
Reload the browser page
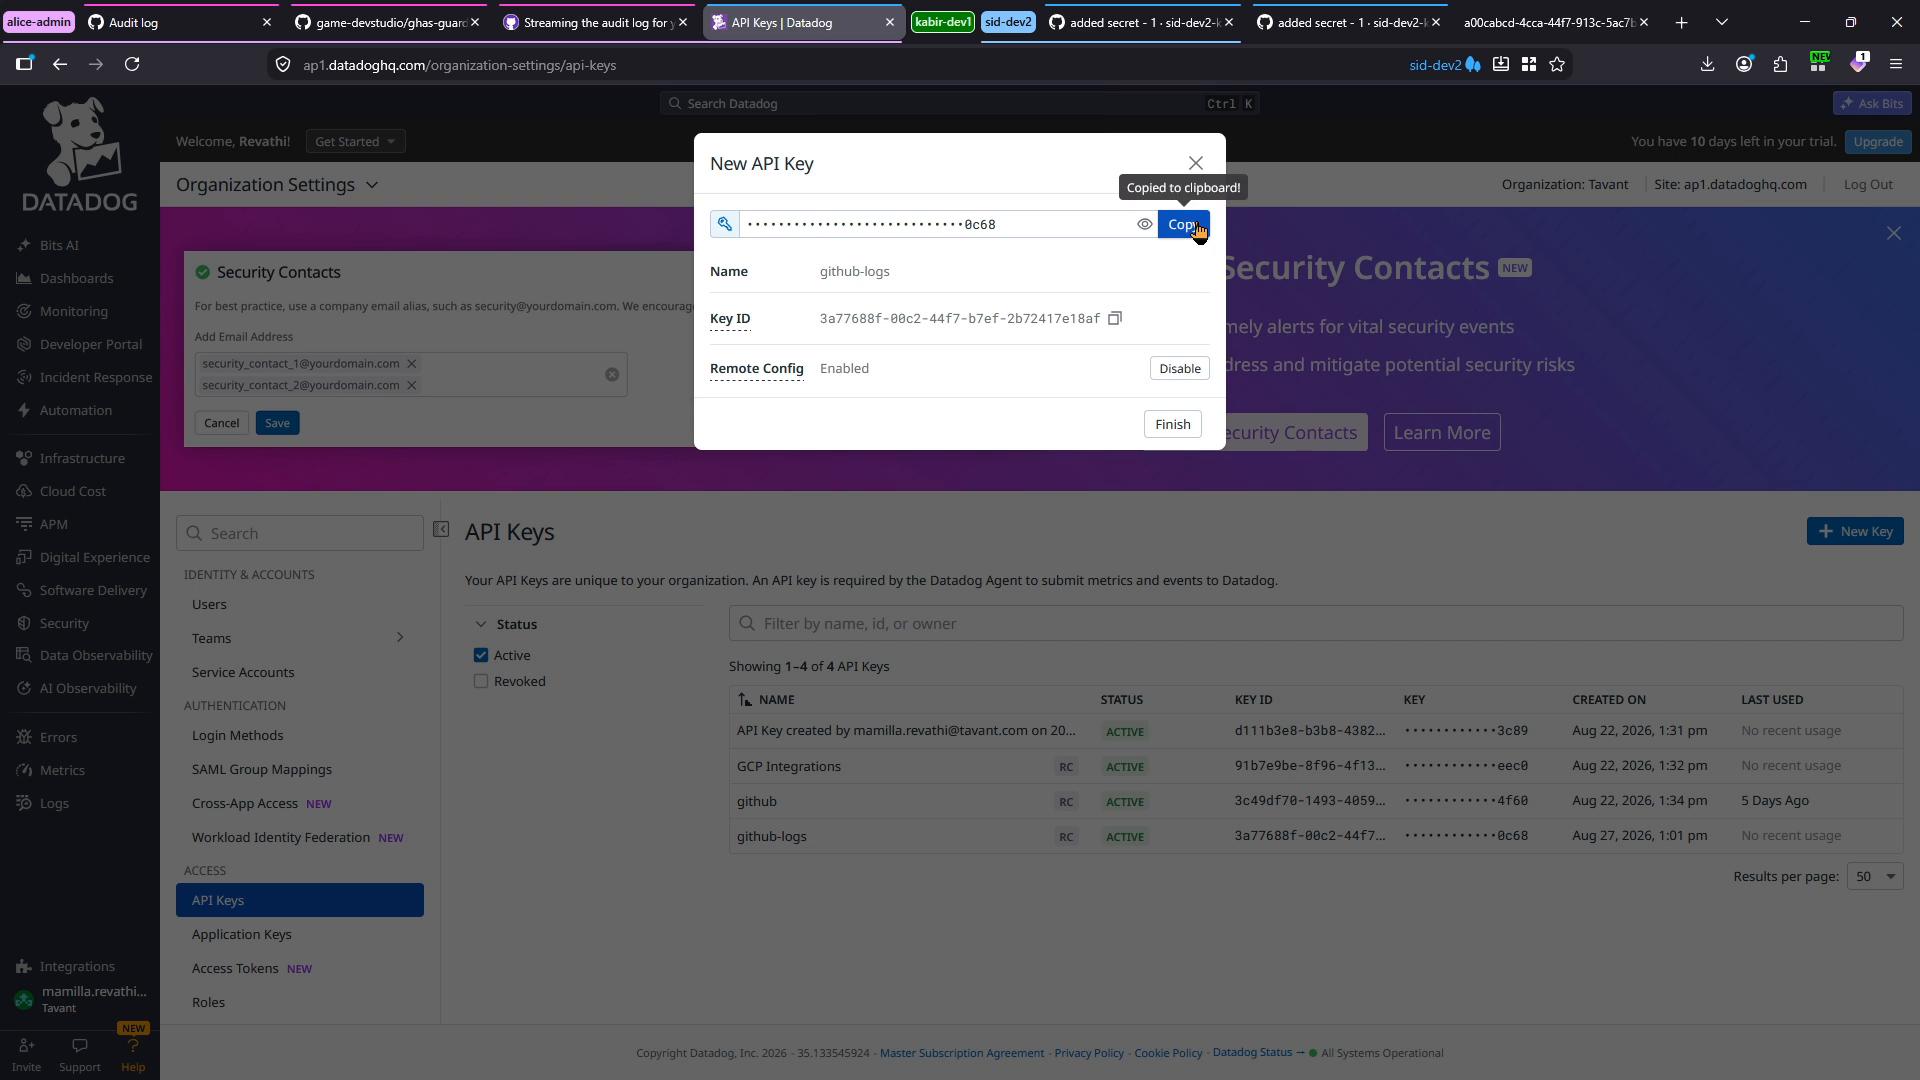coord(132,64)
